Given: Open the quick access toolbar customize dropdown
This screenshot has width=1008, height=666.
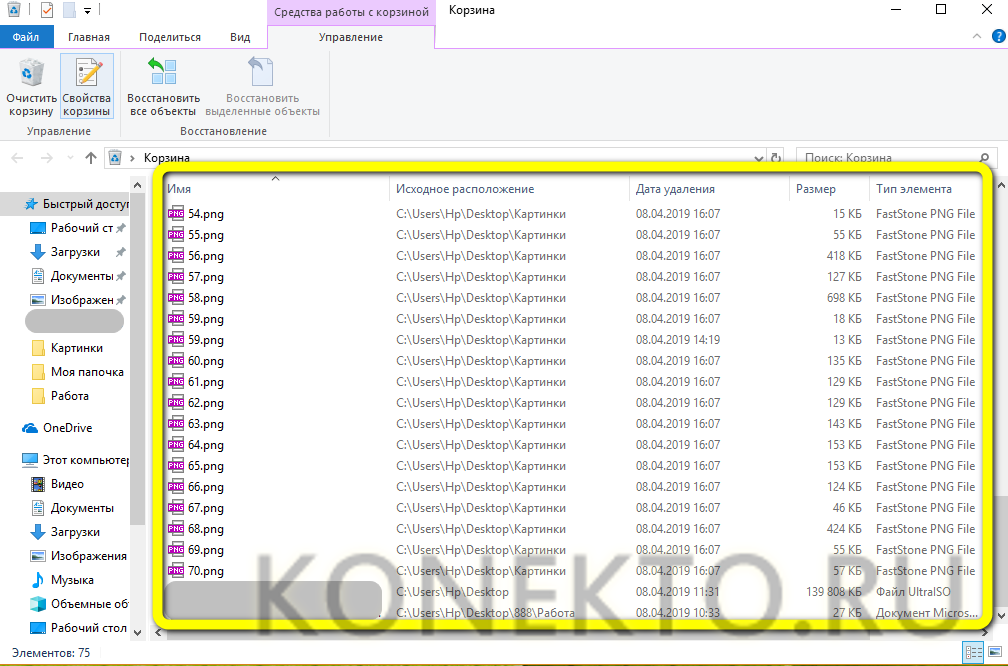Looking at the screenshot, I should [x=87, y=10].
